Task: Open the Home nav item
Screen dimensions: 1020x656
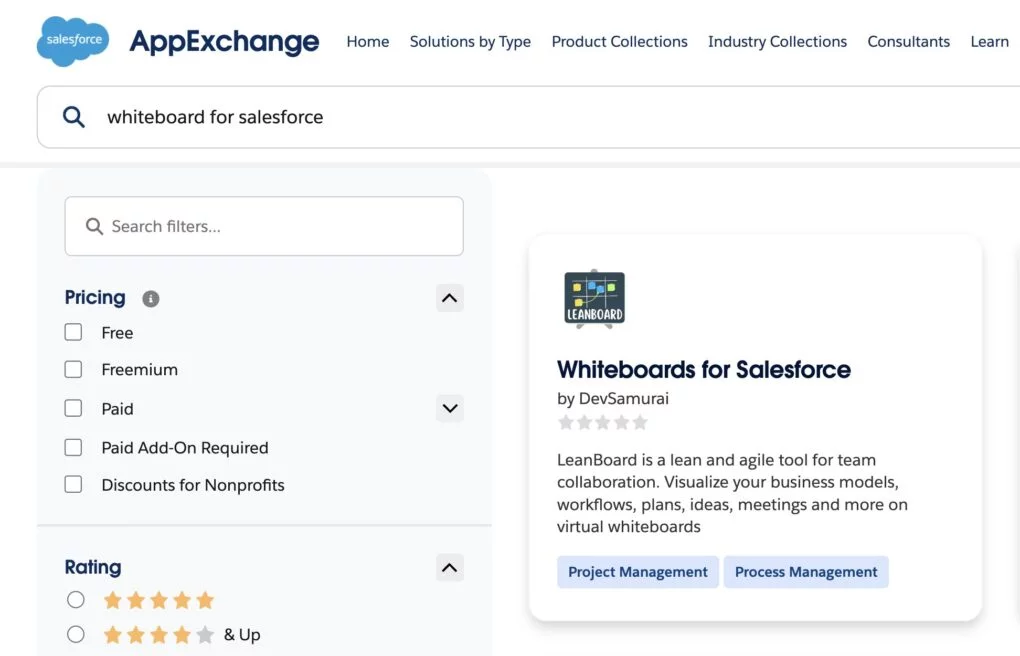Action: [368, 42]
